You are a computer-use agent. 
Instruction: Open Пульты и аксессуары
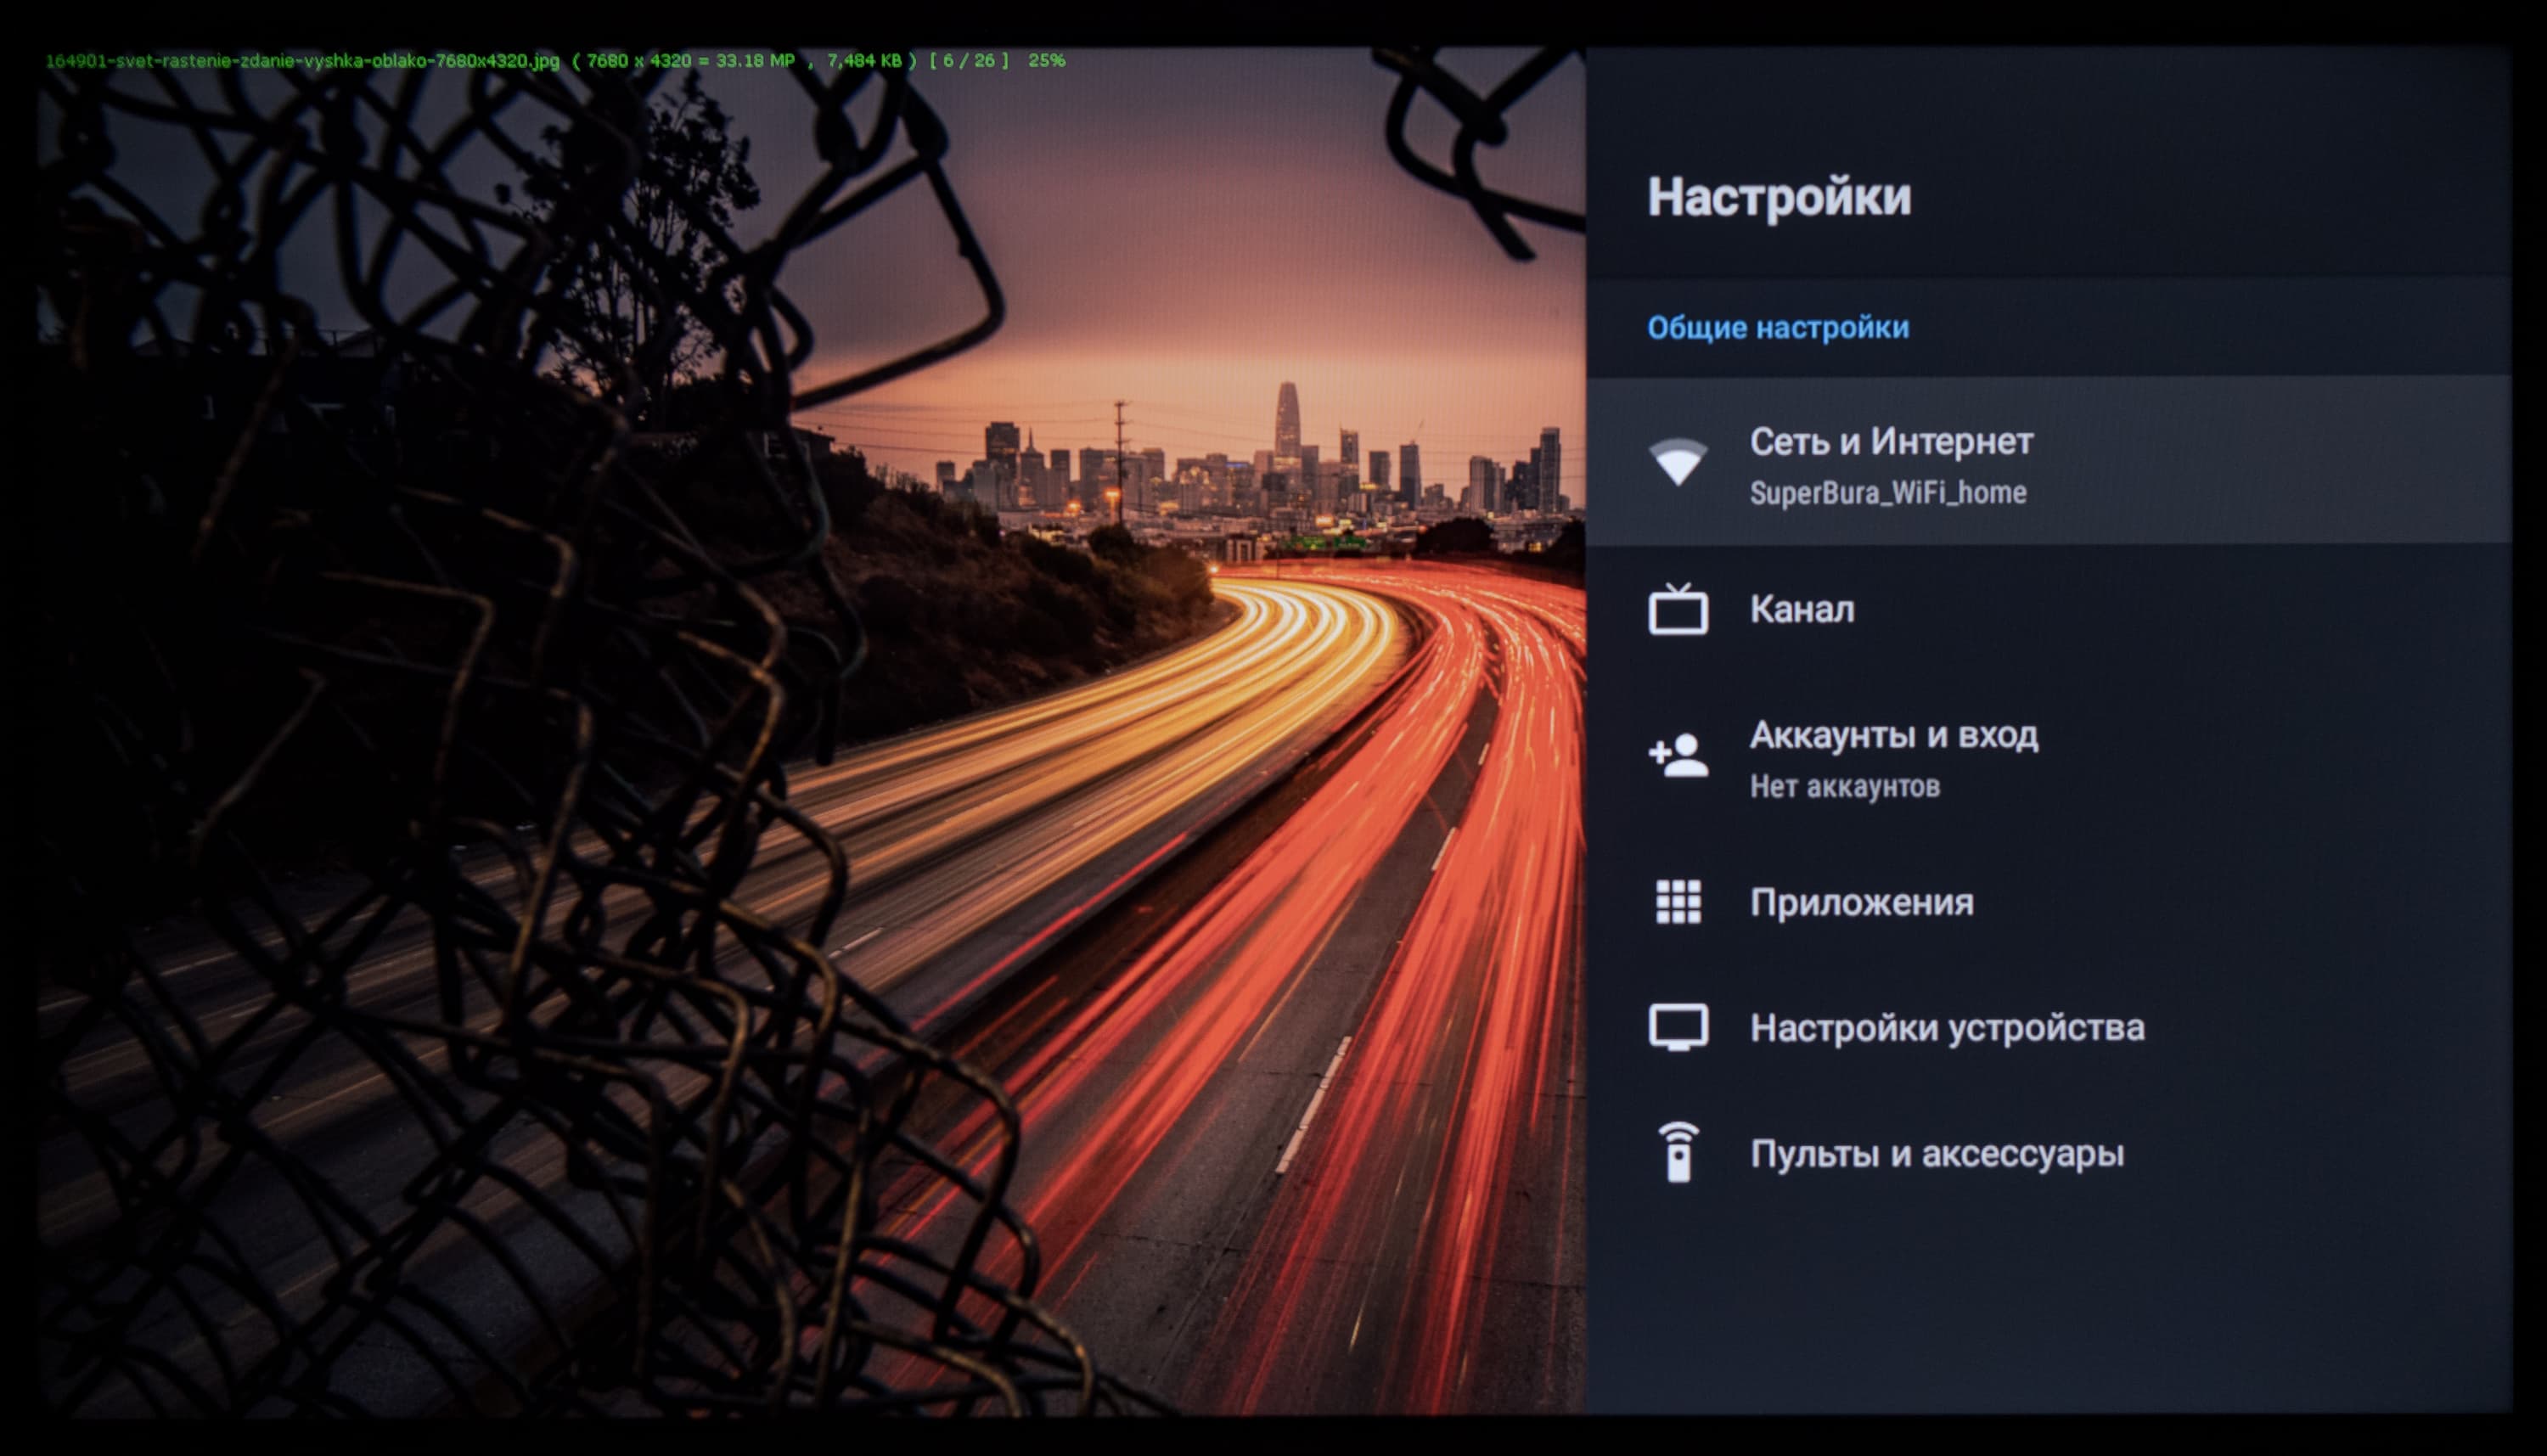(1936, 1153)
